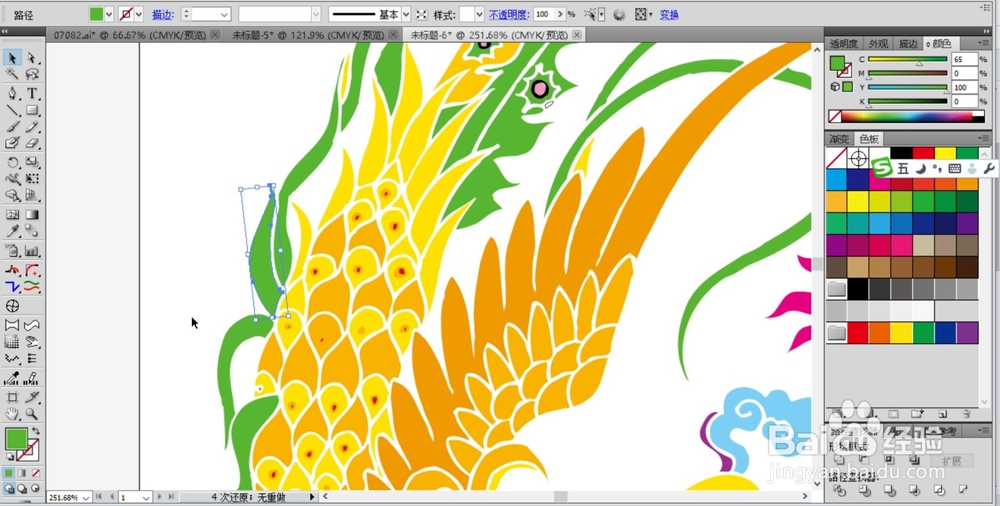Swap fill and stroke in toolbox

point(36,431)
